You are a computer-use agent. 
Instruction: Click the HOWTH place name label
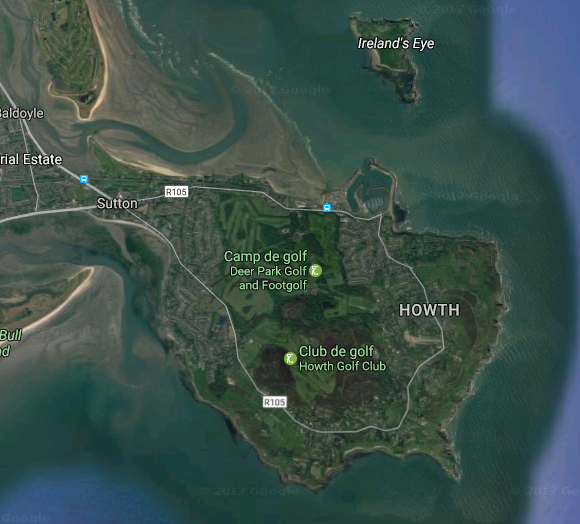click(429, 310)
